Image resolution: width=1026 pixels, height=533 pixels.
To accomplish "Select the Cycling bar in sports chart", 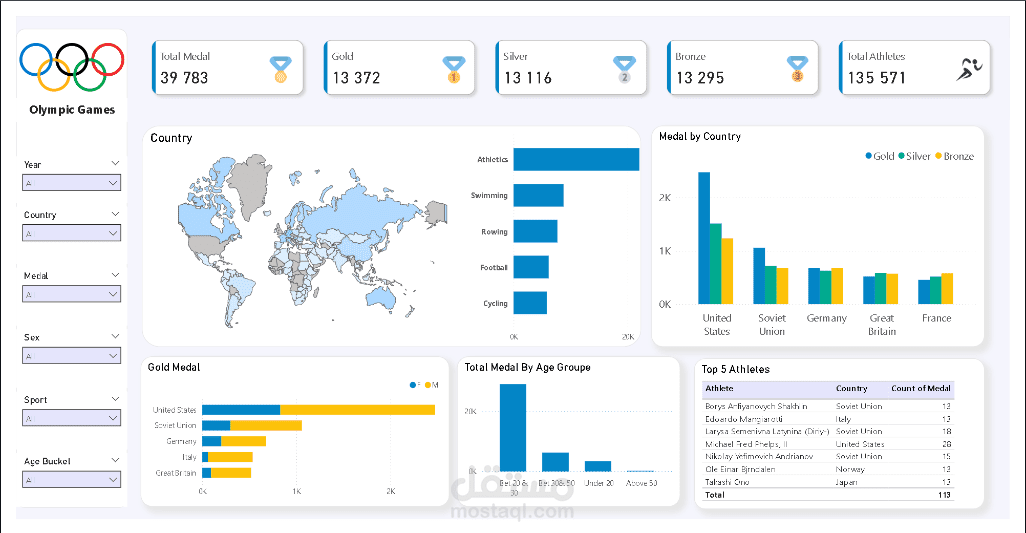I will click(x=530, y=303).
